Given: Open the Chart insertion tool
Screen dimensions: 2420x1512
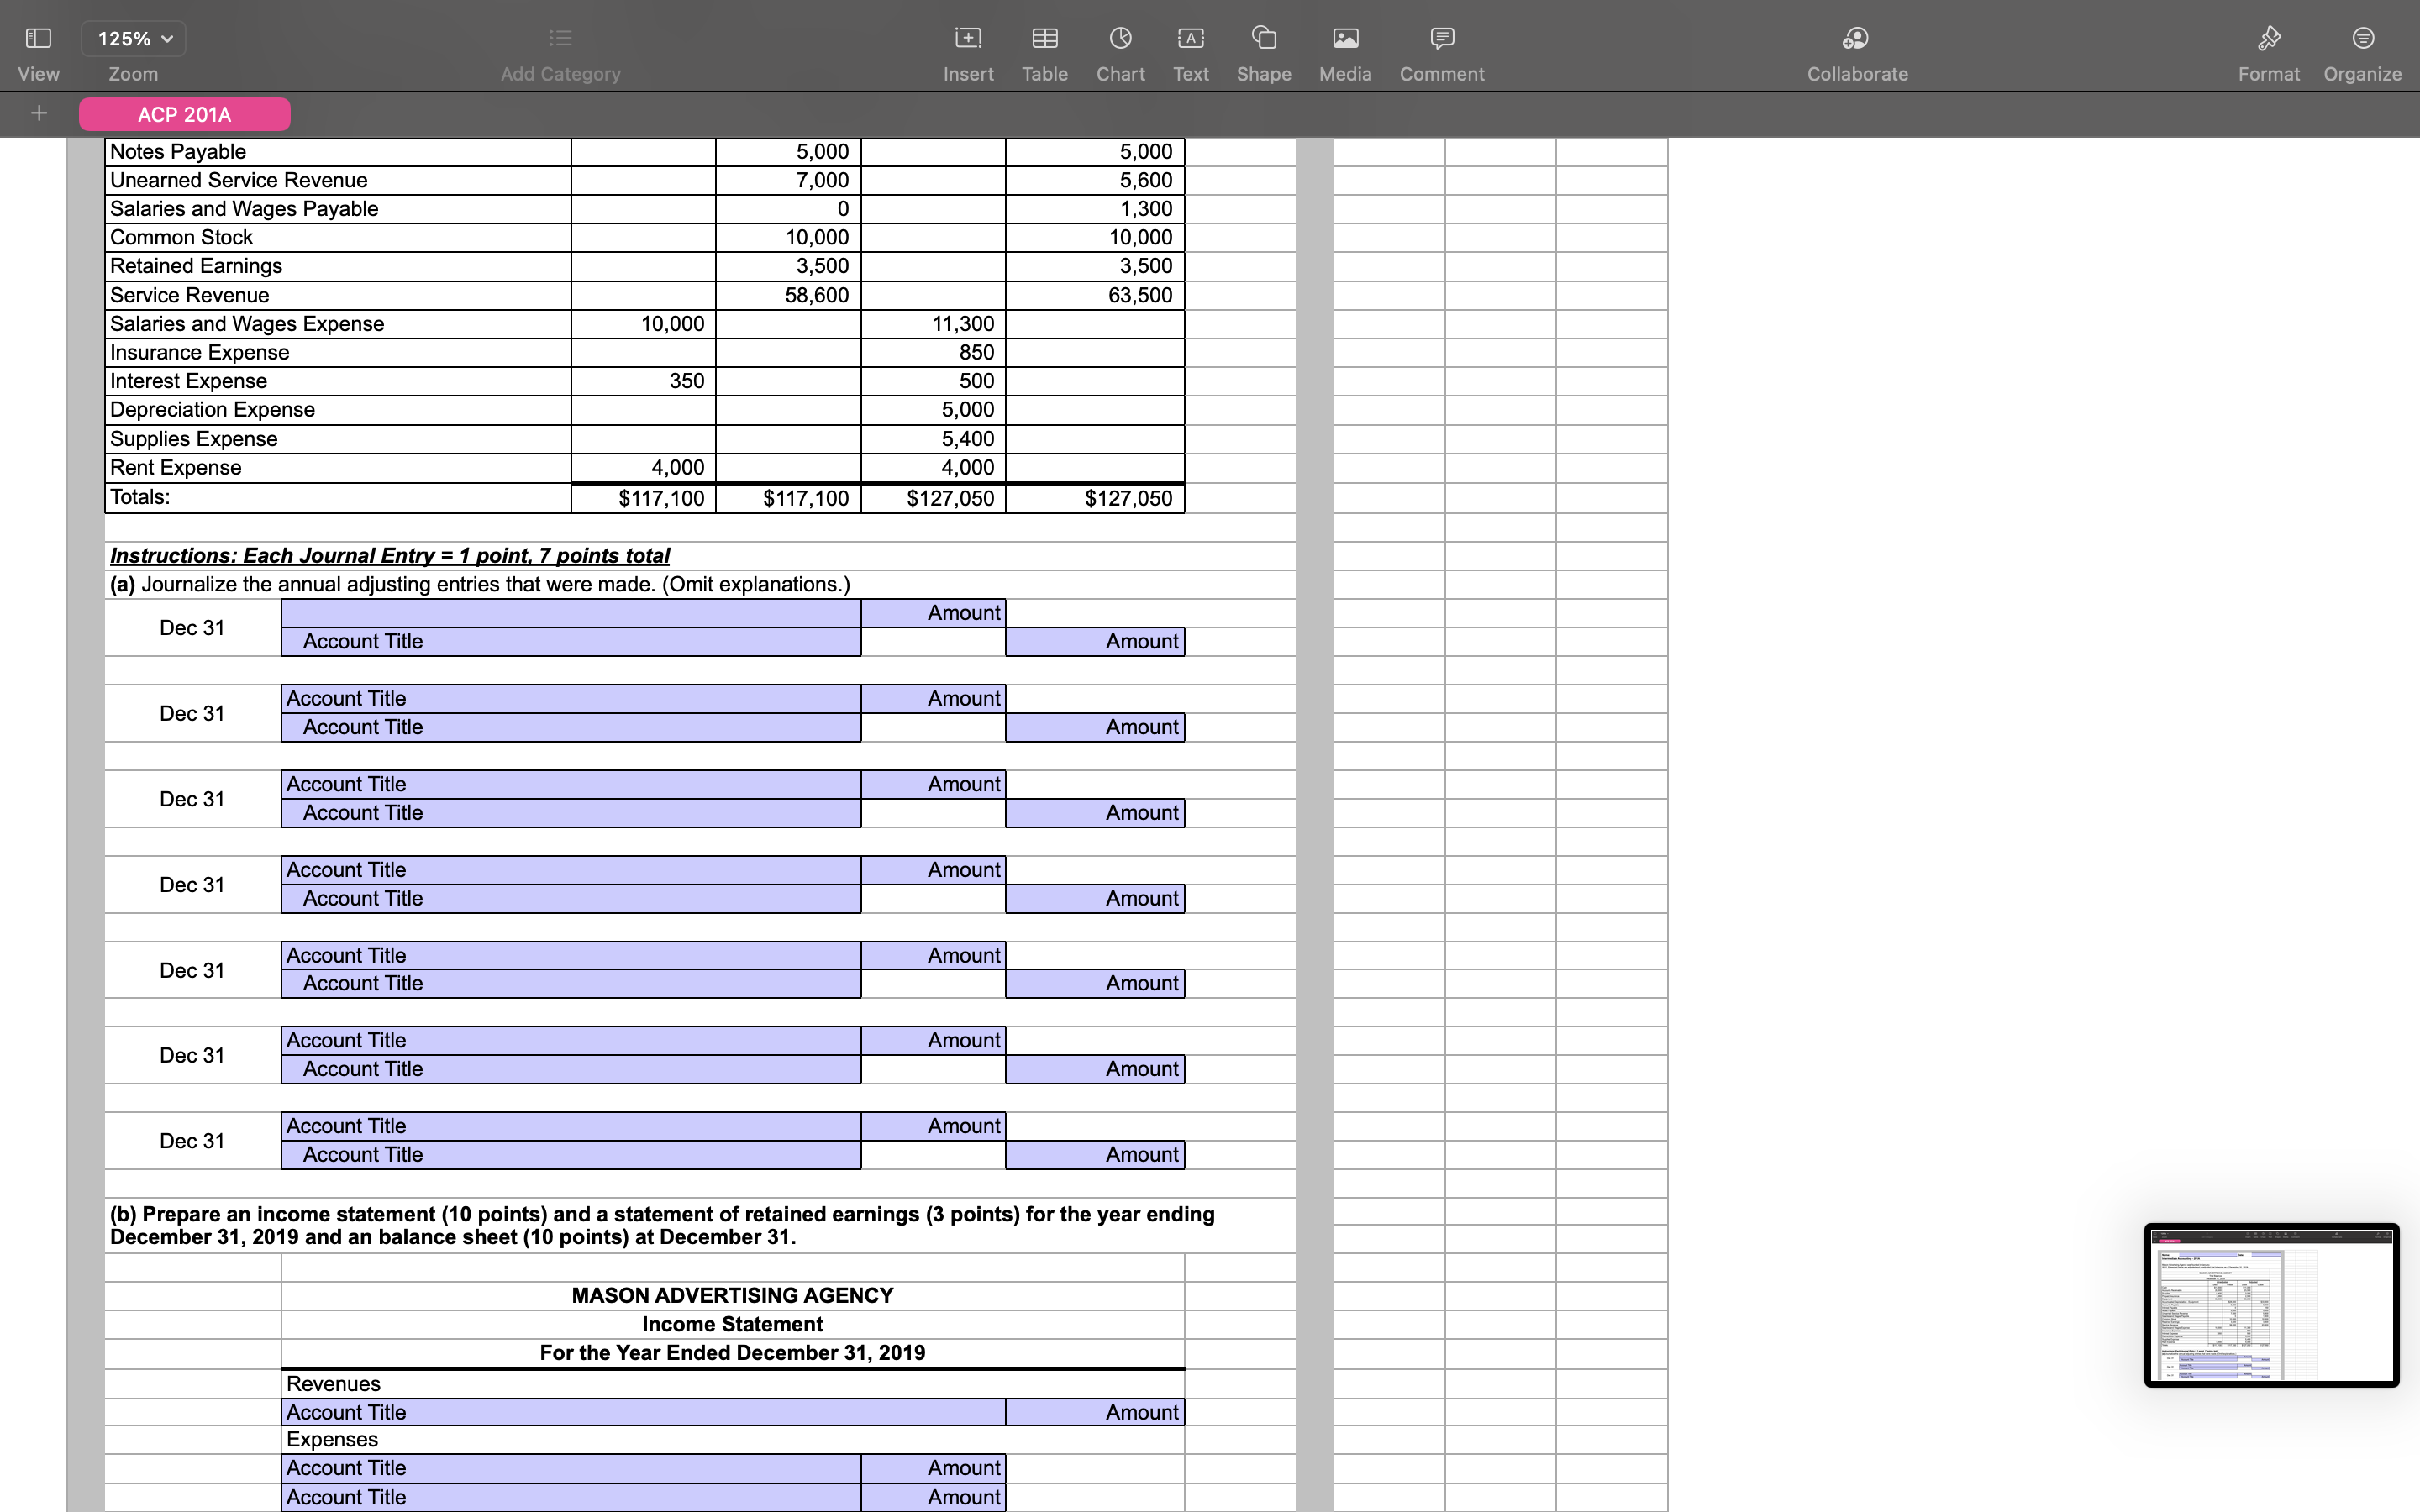Looking at the screenshot, I should (1119, 38).
